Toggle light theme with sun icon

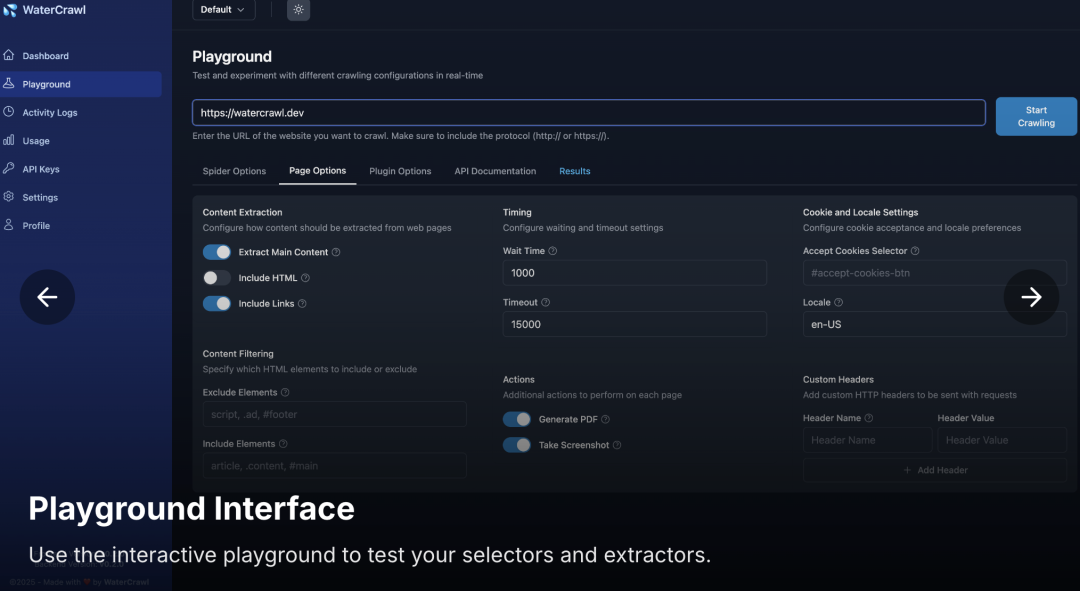point(298,10)
